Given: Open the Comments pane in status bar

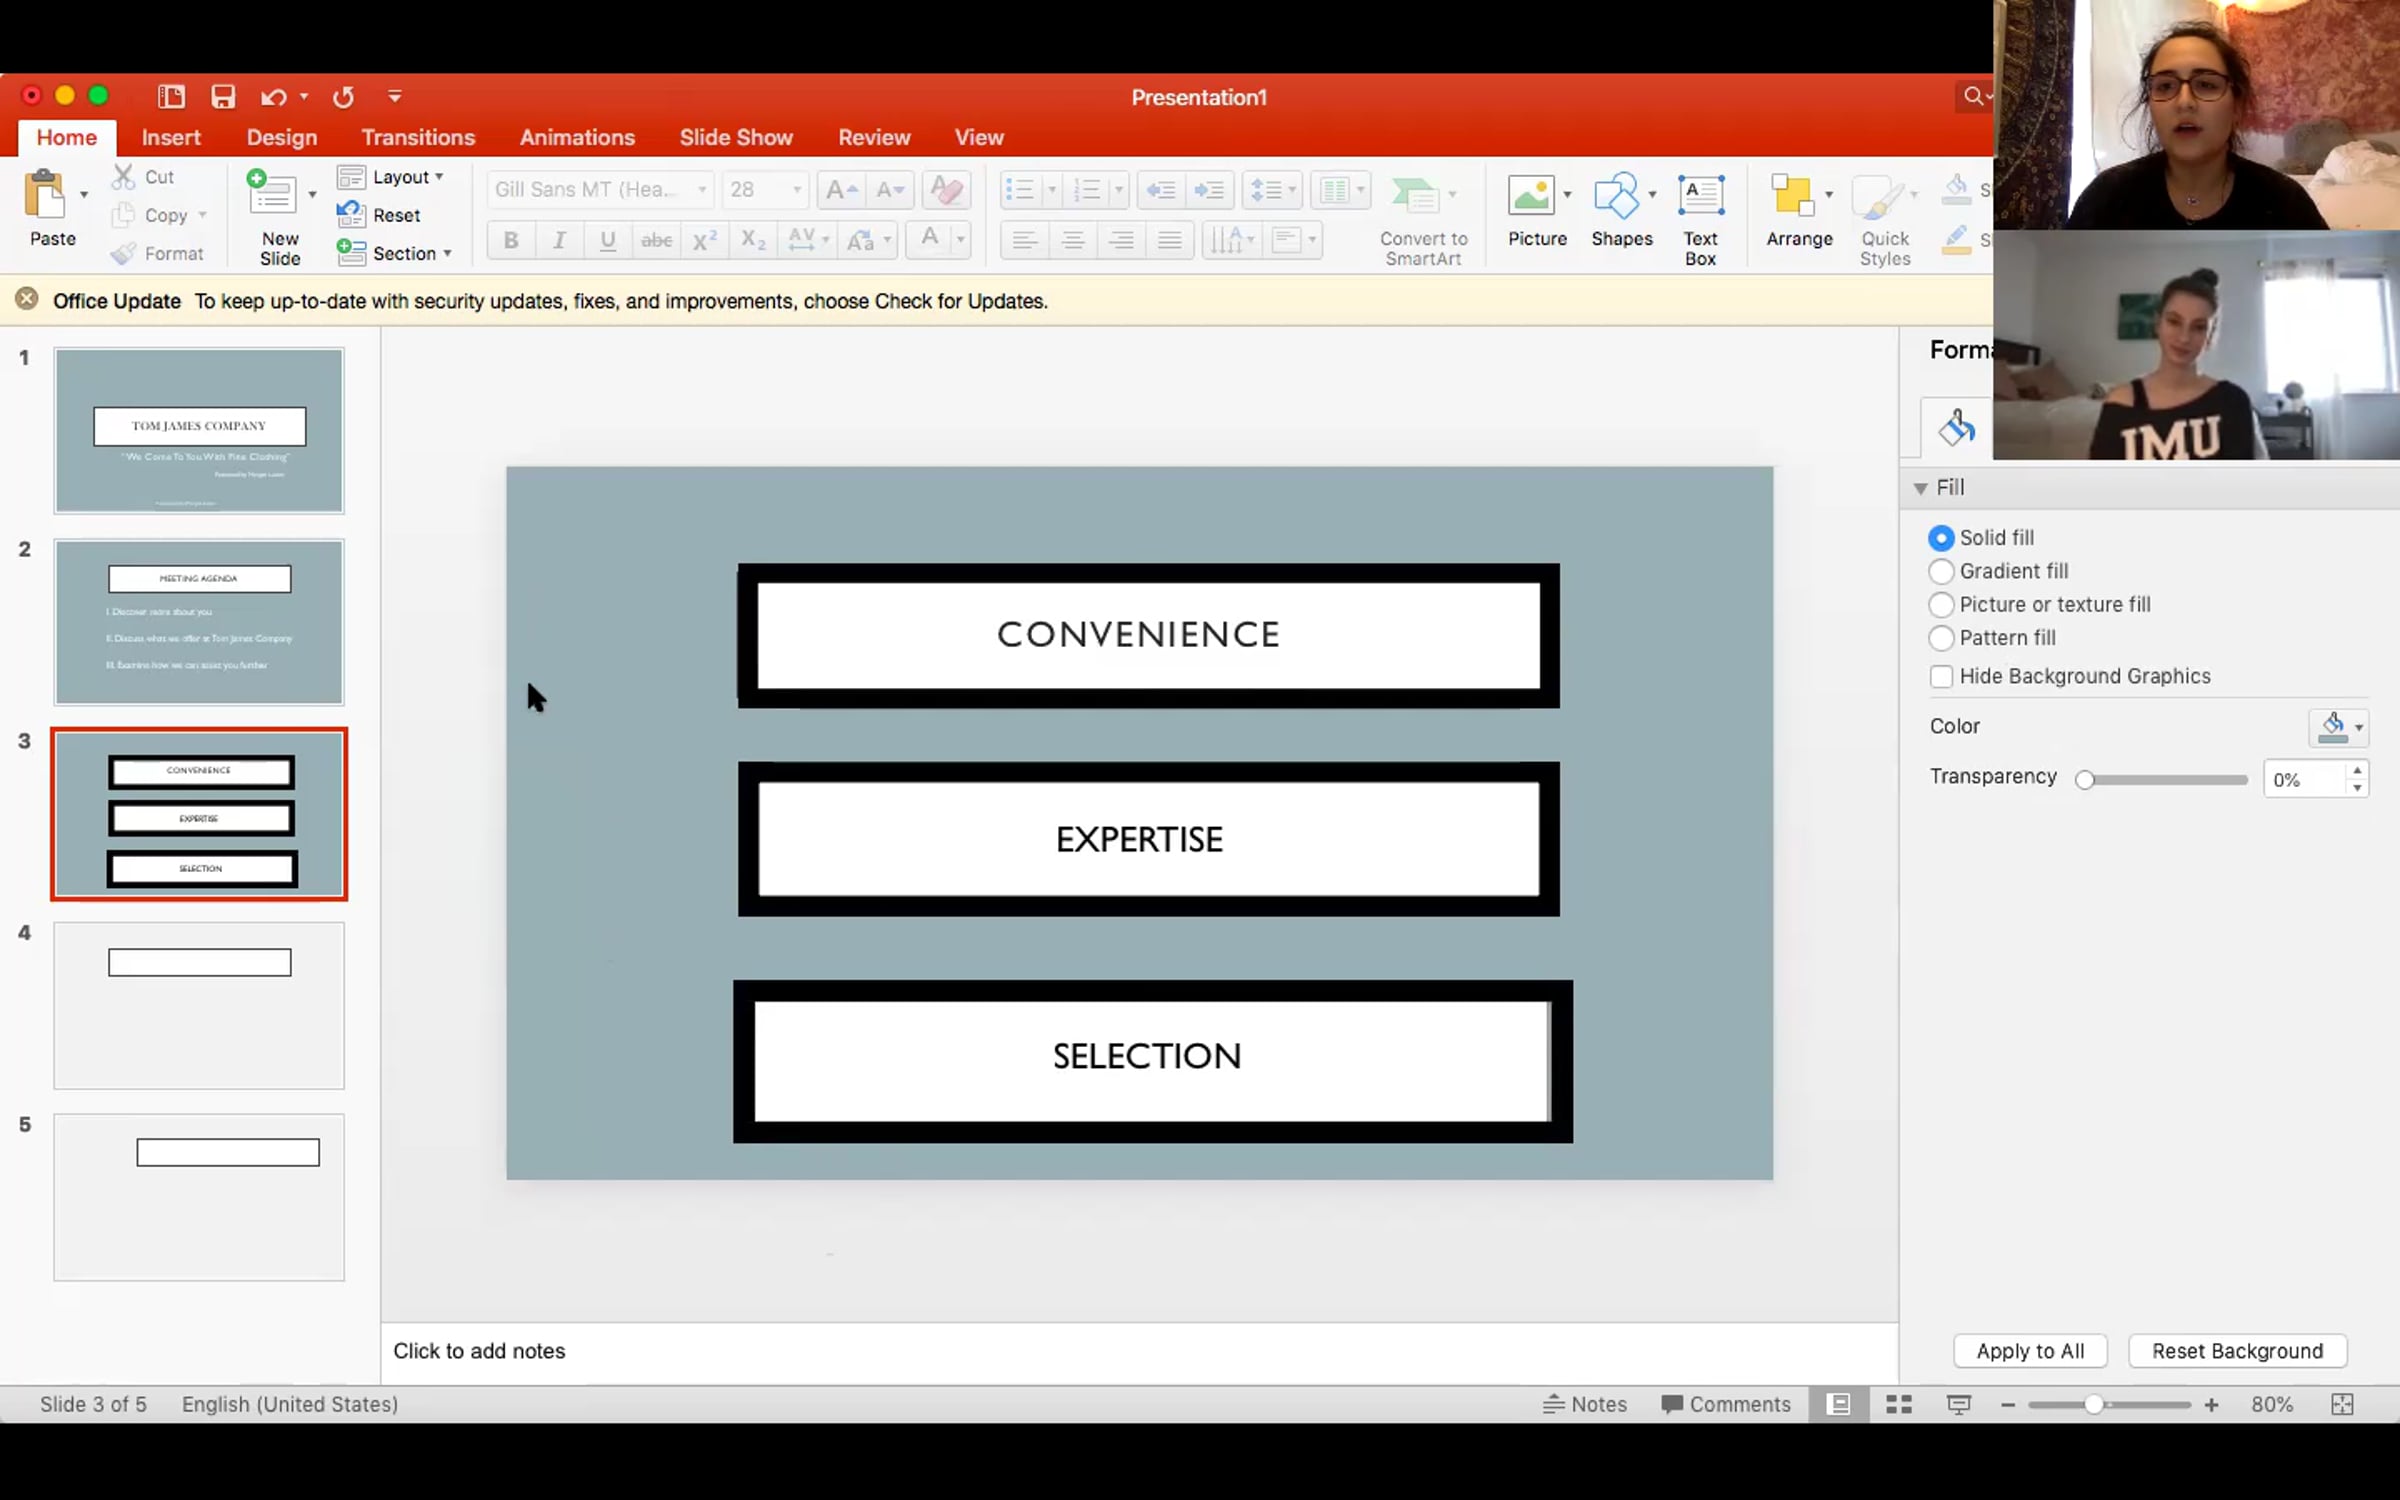Looking at the screenshot, I should pyautogui.click(x=1726, y=1404).
